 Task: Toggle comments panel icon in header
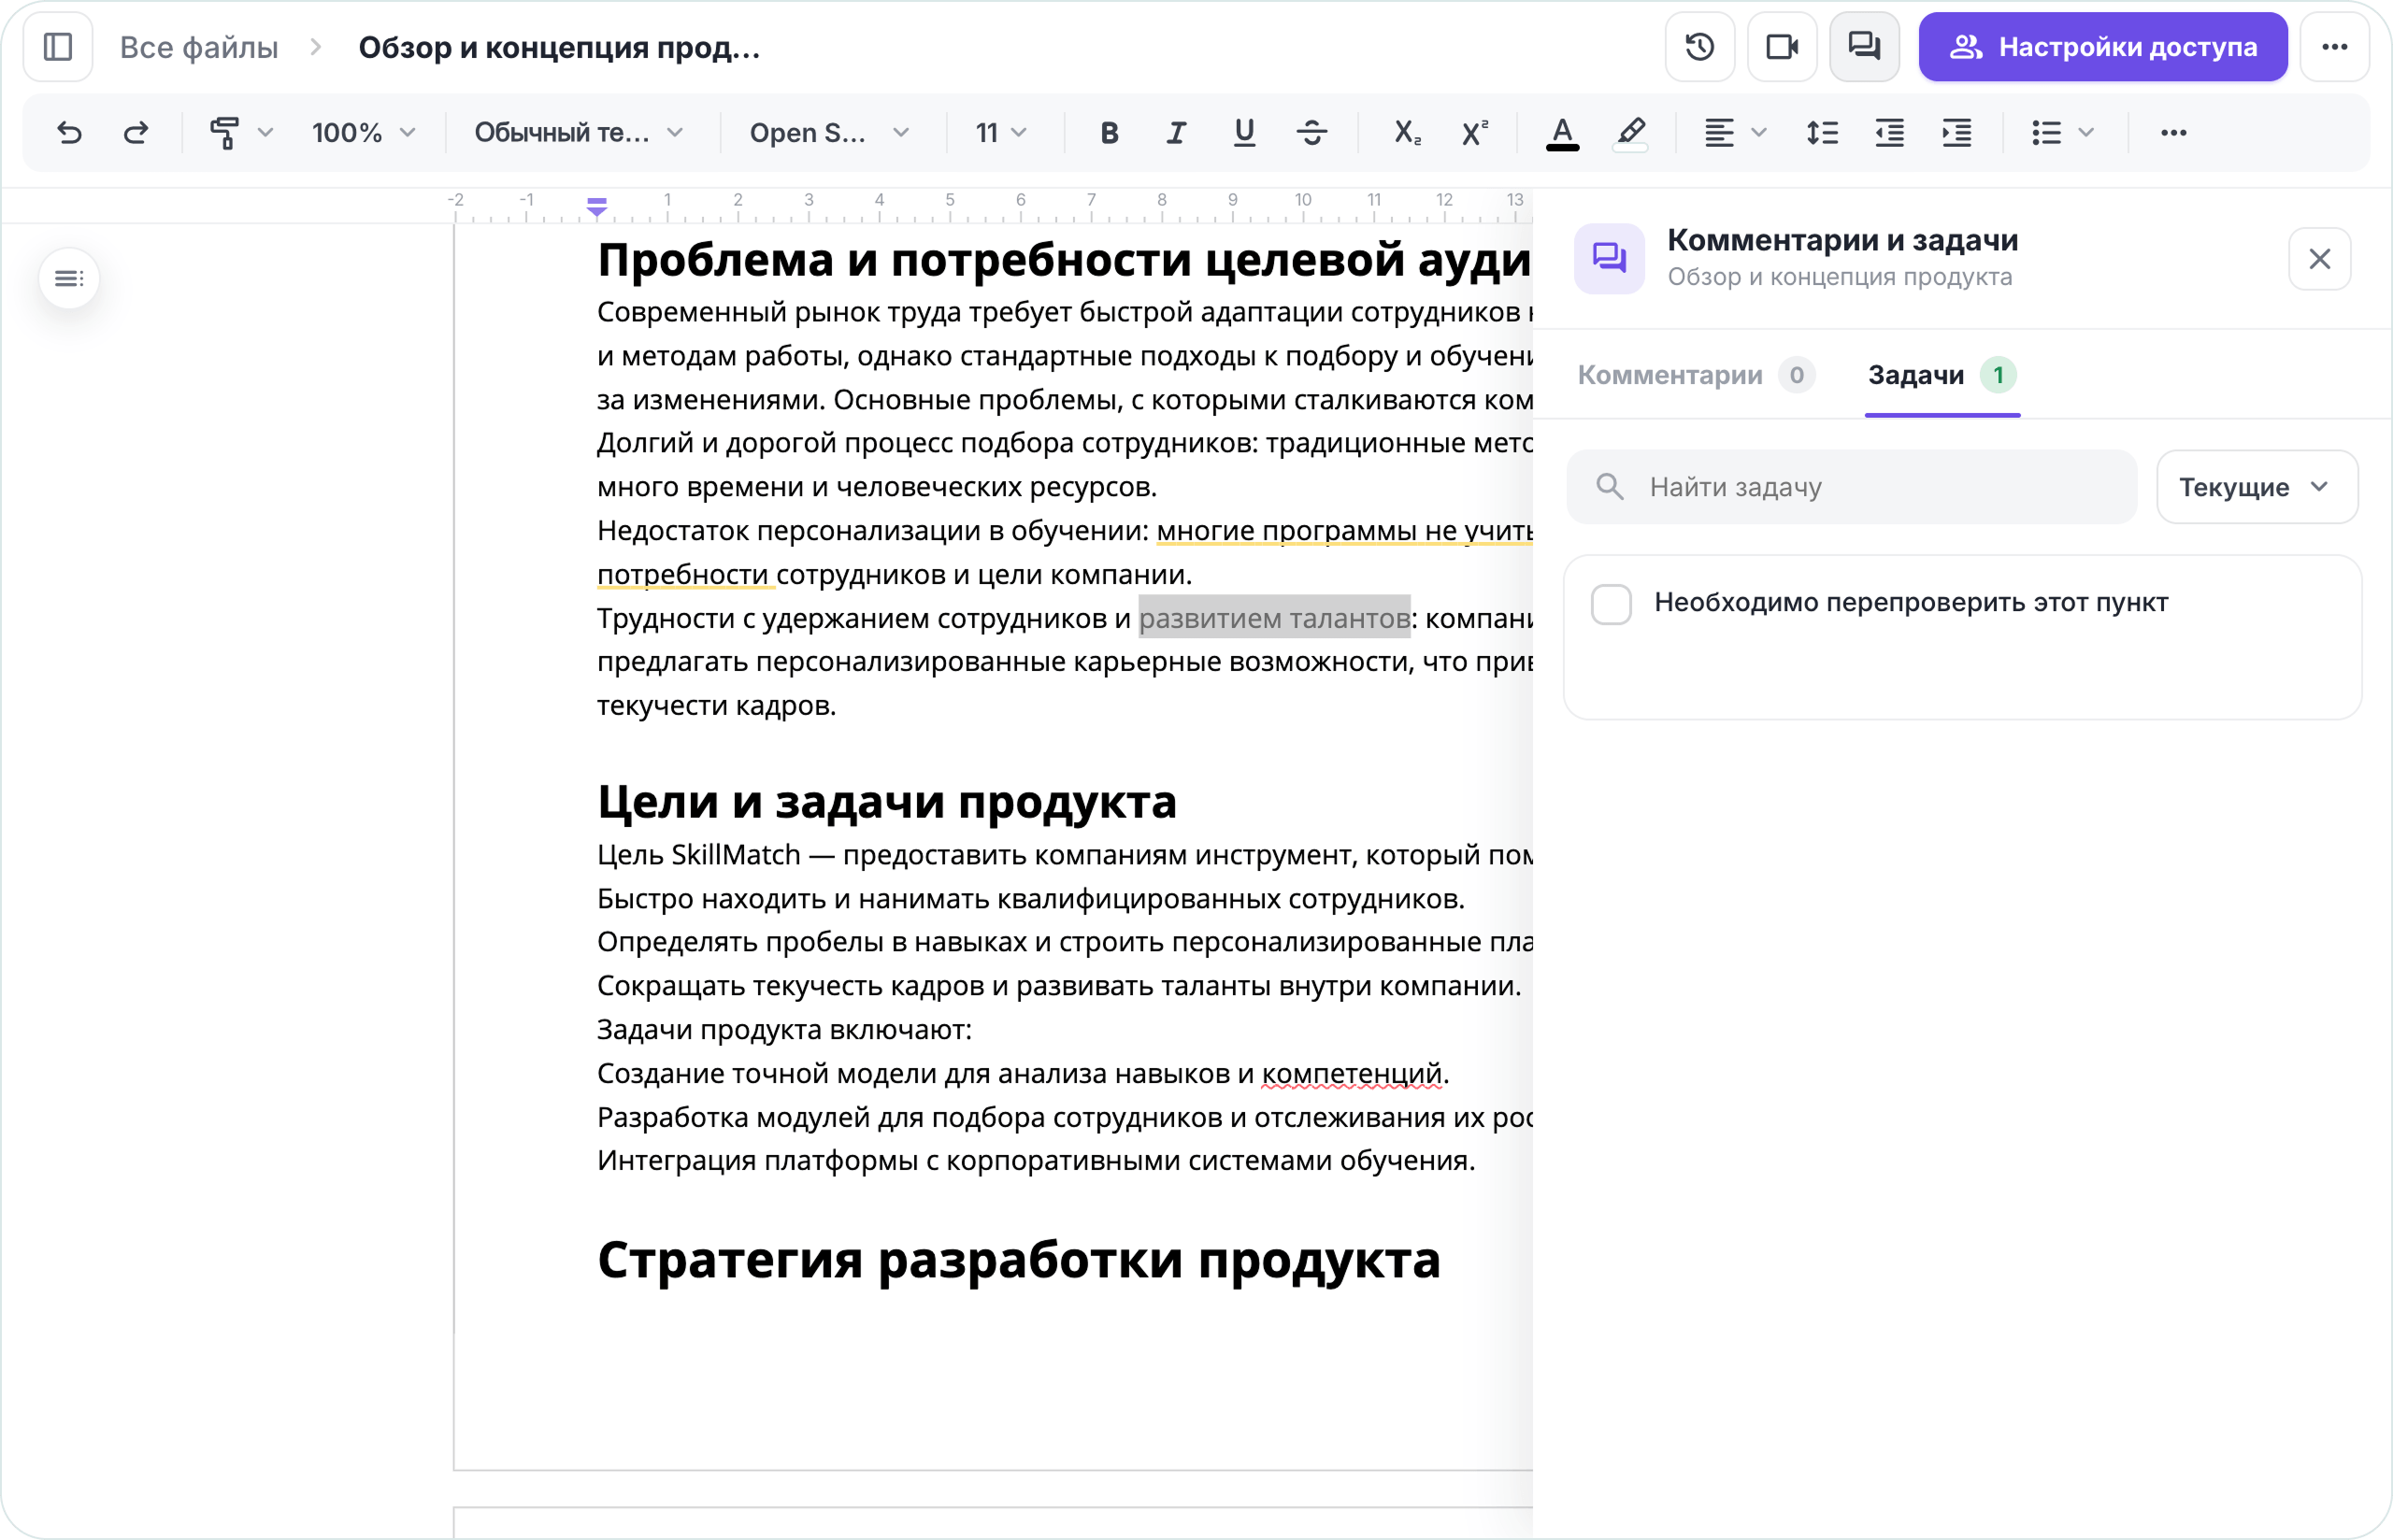pyautogui.click(x=1864, y=47)
